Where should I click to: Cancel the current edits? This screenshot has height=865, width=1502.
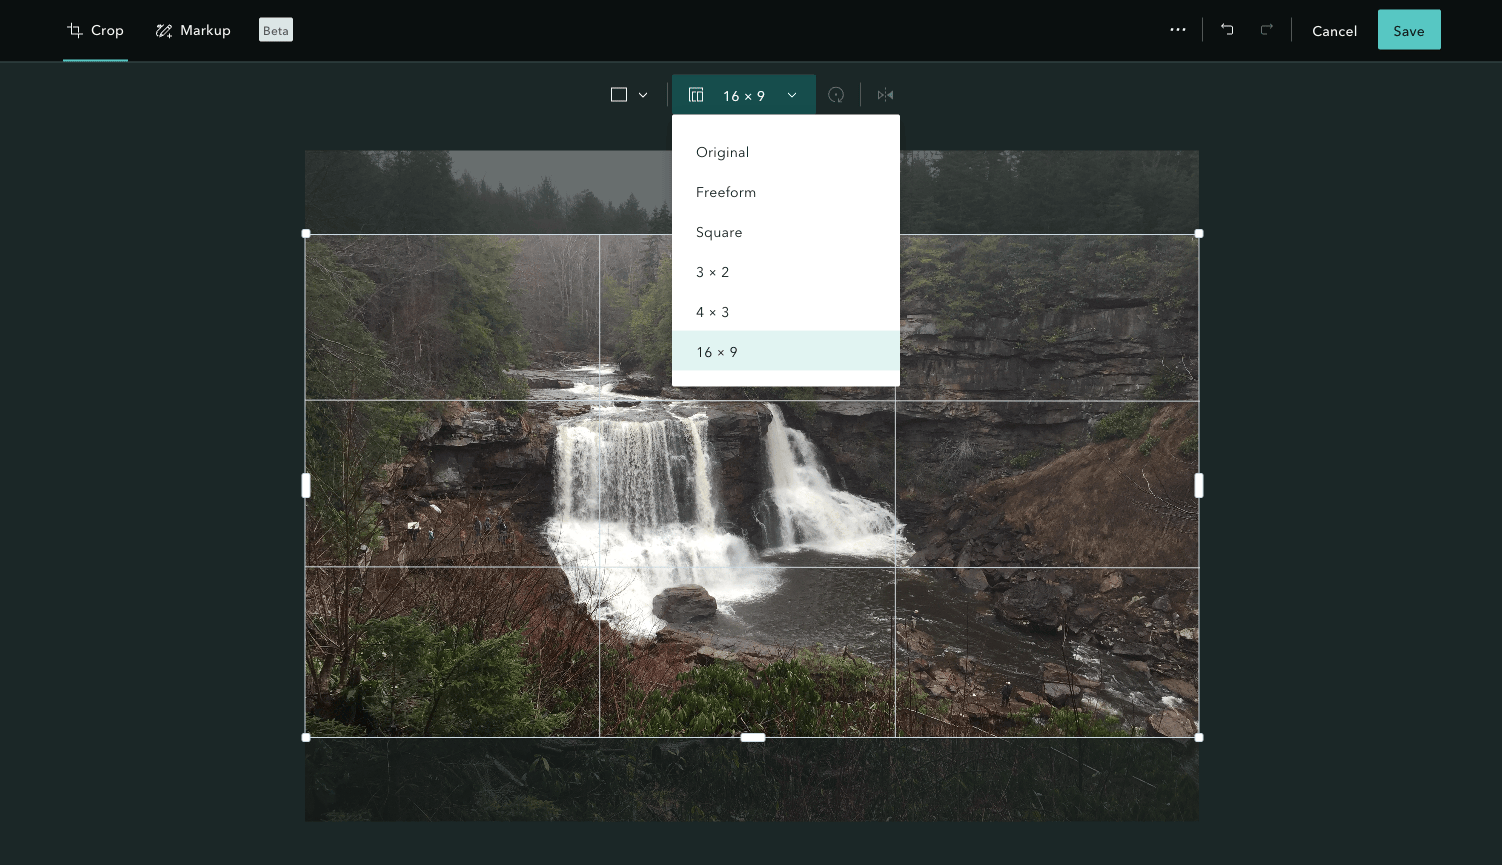[1334, 30]
